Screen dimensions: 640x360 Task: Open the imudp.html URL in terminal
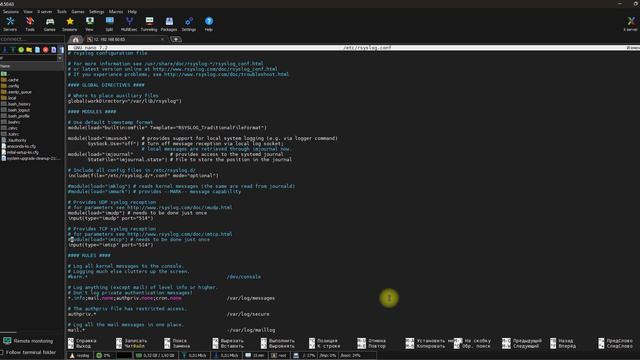point(179,207)
